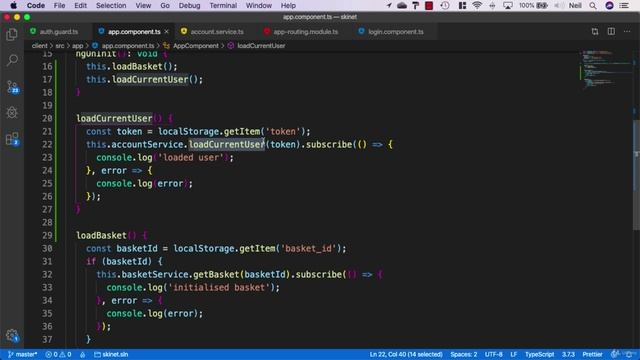Click the loadBasket method name on line 29
This screenshot has width=640, height=360.
pos(101,236)
